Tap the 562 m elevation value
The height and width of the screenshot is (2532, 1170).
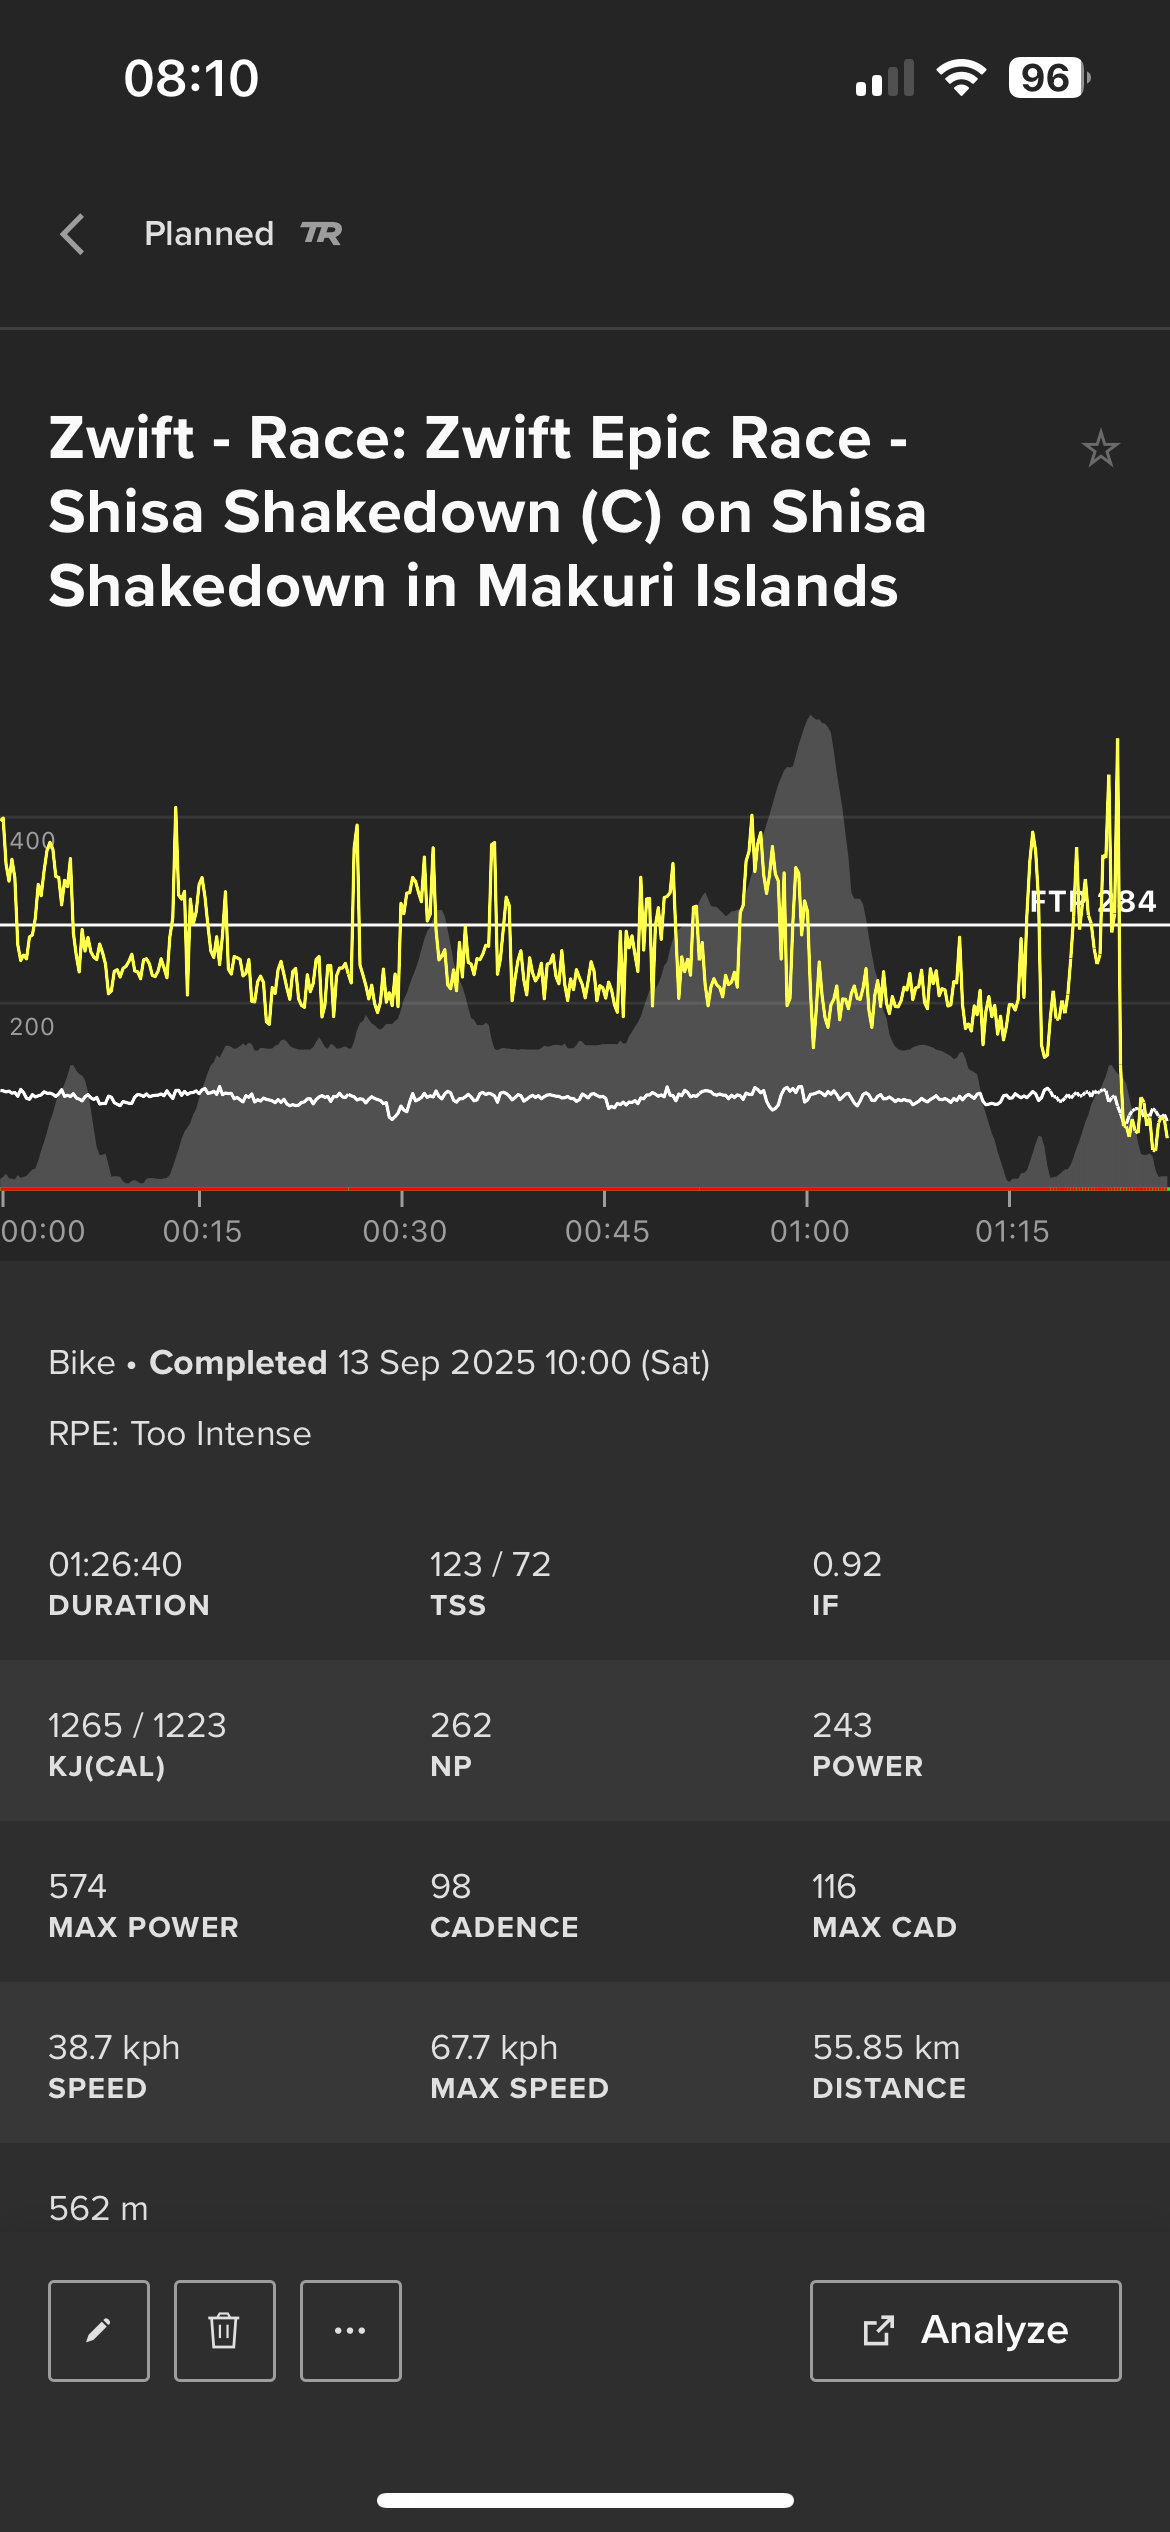pyautogui.click(x=98, y=2208)
